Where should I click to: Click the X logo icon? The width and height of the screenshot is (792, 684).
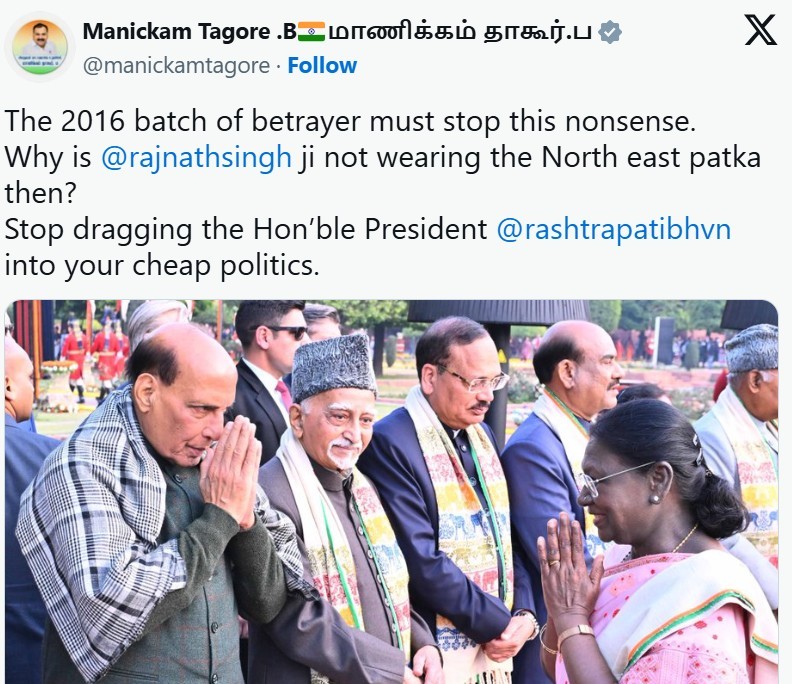tap(760, 30)
